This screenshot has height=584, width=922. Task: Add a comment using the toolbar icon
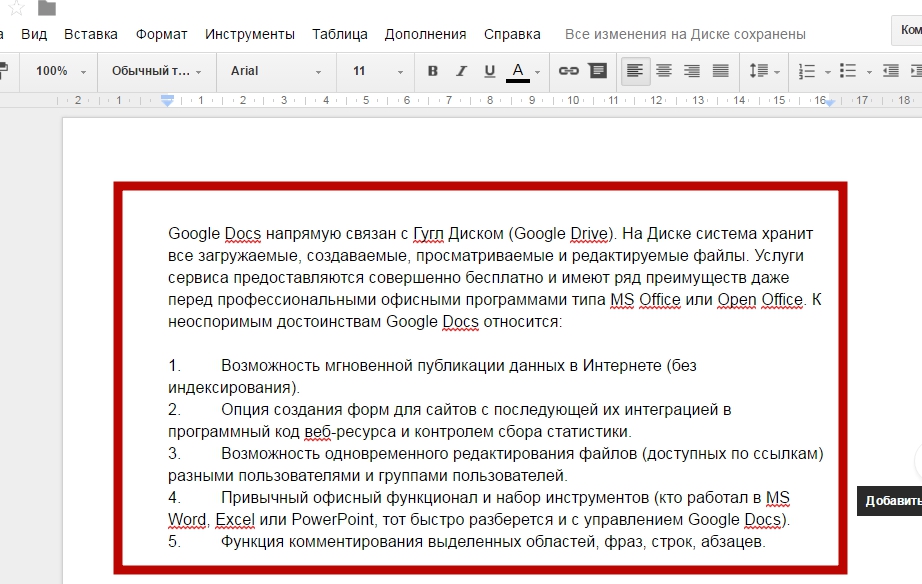click(597, 71)
